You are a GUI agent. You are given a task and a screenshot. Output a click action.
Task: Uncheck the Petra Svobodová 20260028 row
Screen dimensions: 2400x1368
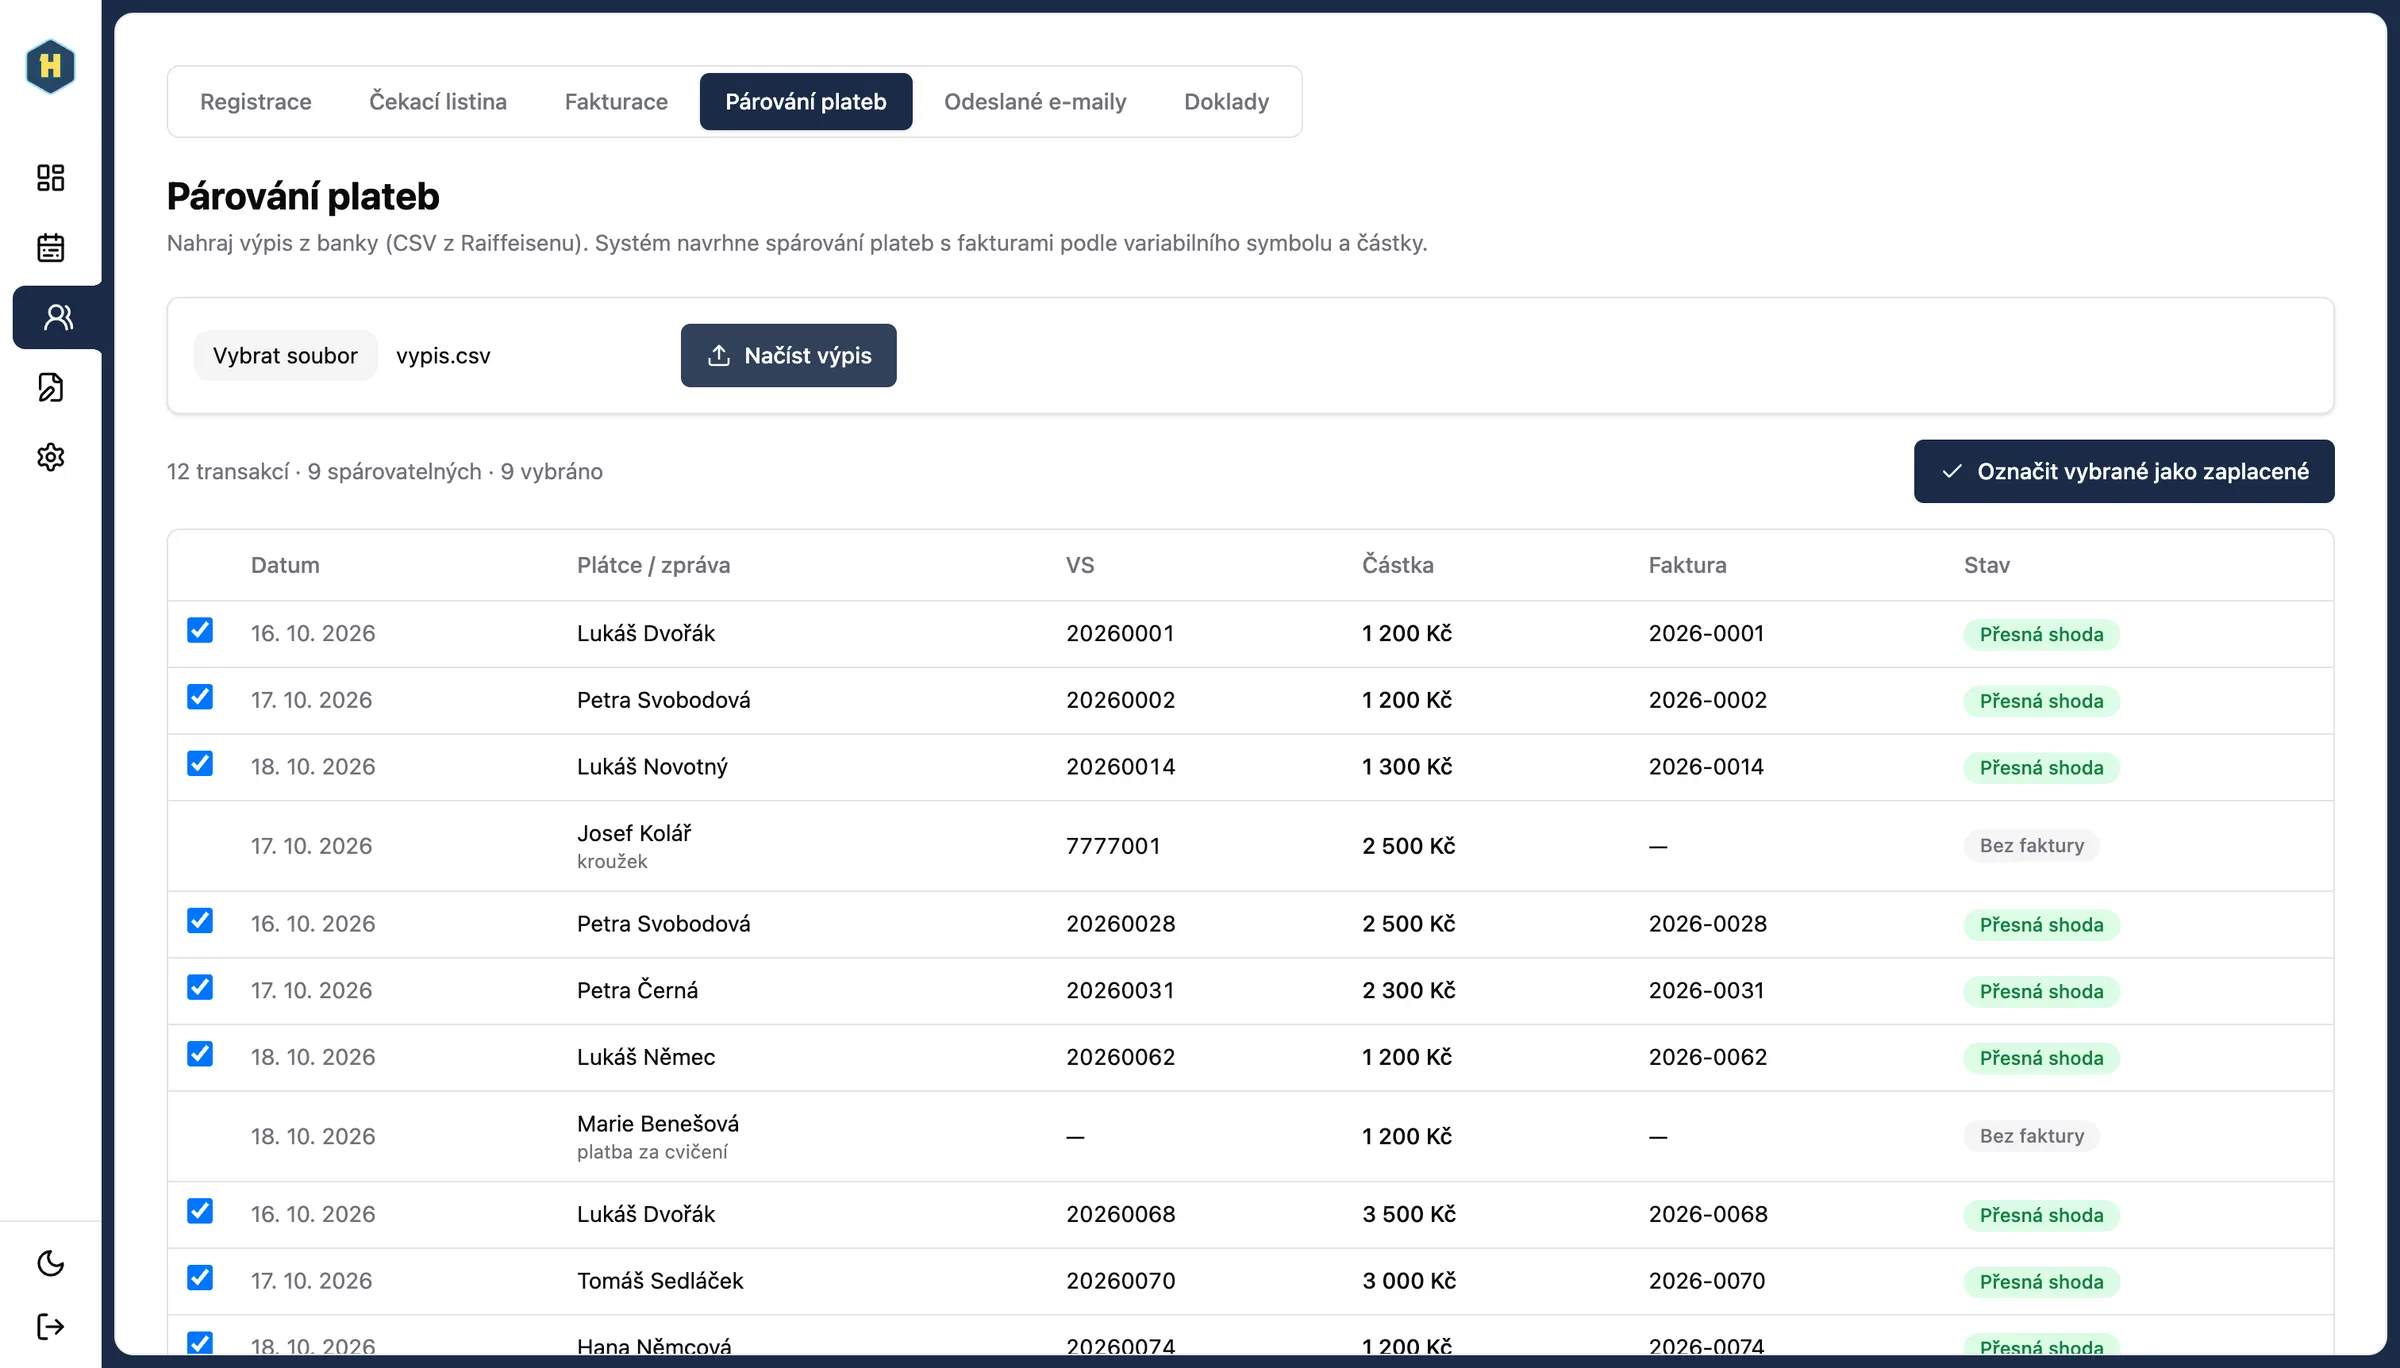200,921
